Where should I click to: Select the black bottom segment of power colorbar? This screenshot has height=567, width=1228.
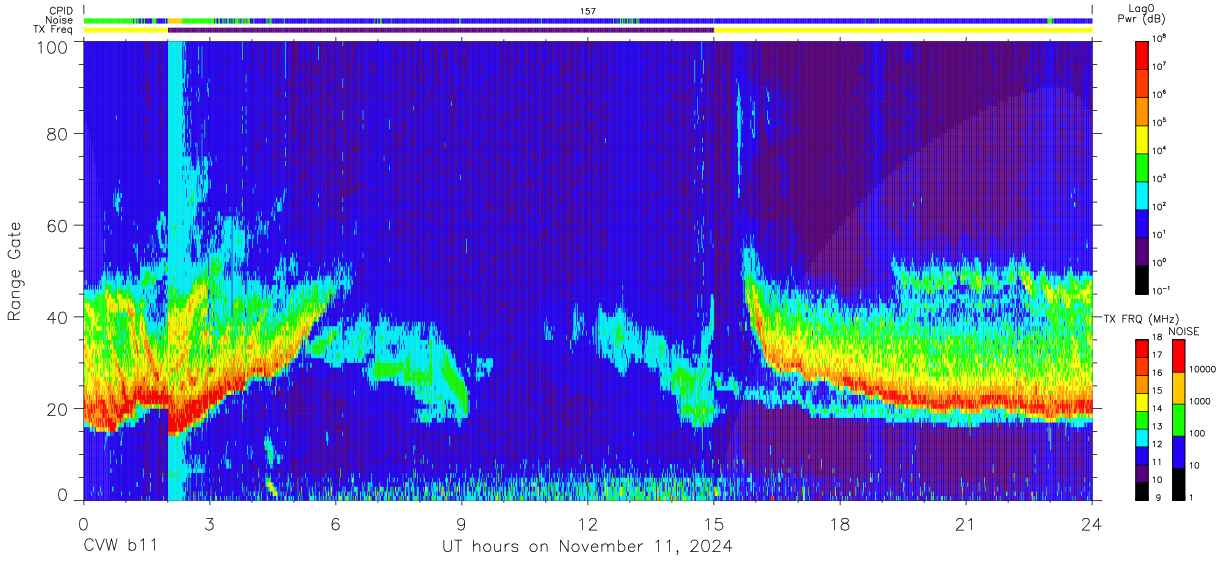tap(1142, 278)
